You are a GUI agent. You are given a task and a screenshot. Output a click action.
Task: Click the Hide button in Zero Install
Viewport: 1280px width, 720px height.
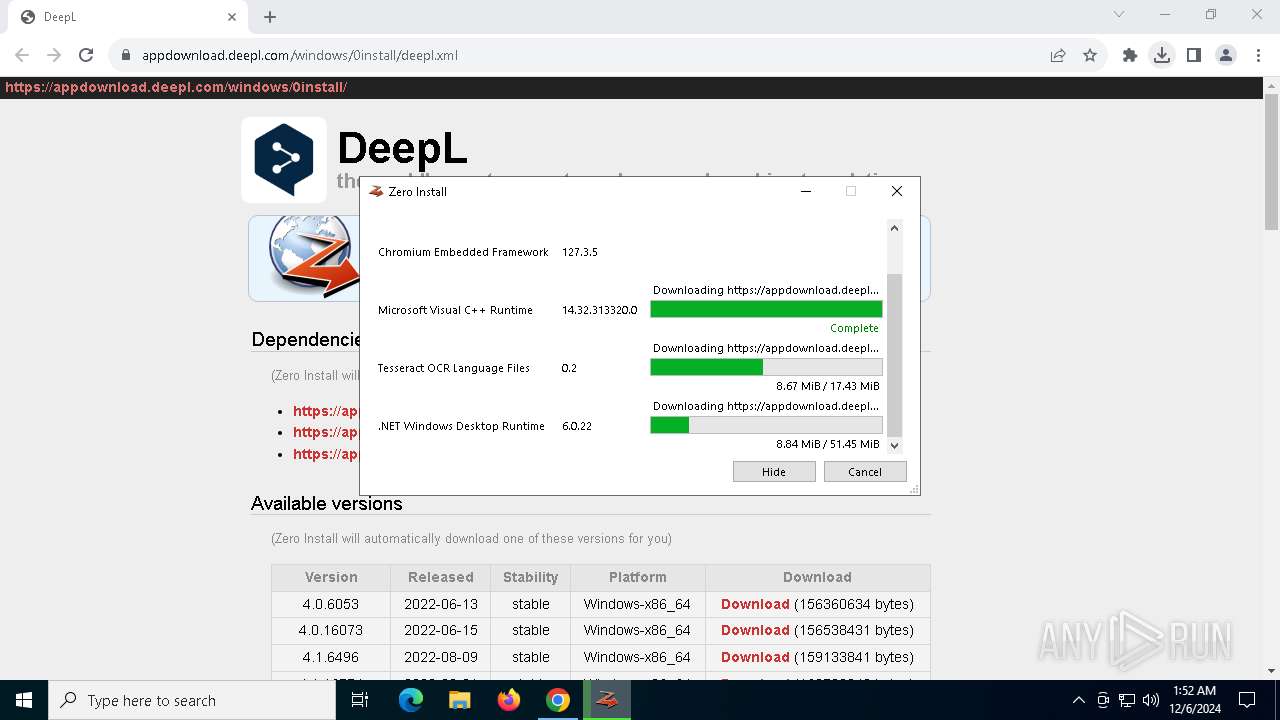774,472
